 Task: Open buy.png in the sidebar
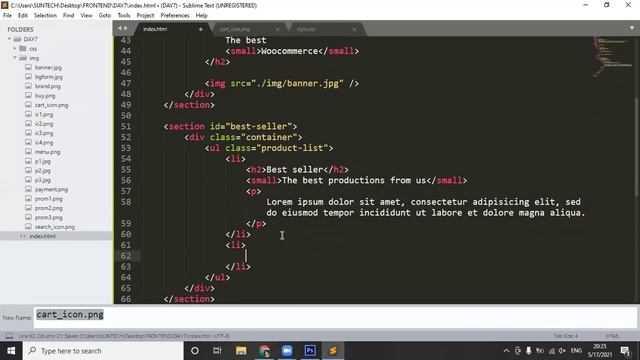click(45, 96)
